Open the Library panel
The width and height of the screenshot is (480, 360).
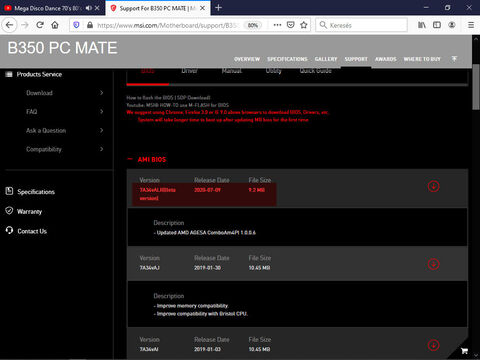[x=422, y=25]
